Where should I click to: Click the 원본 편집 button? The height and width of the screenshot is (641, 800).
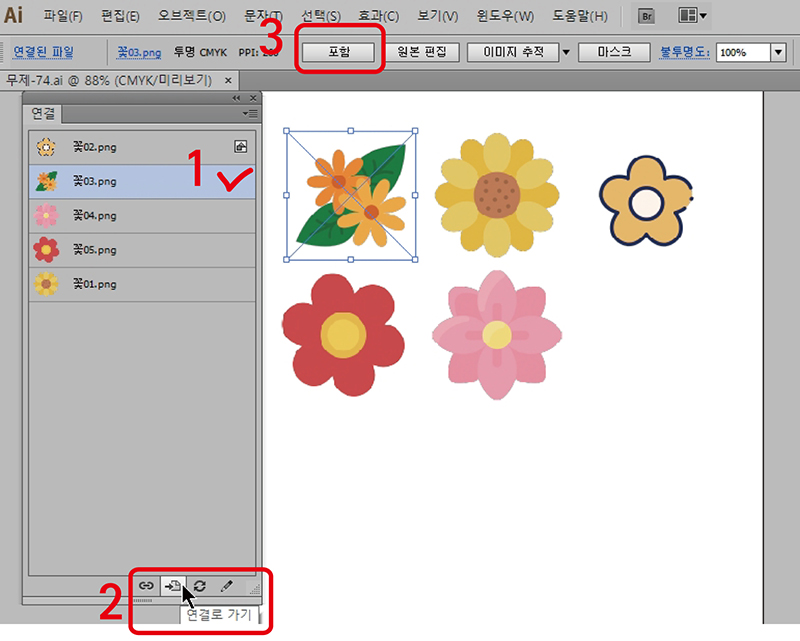pos(422,52)
